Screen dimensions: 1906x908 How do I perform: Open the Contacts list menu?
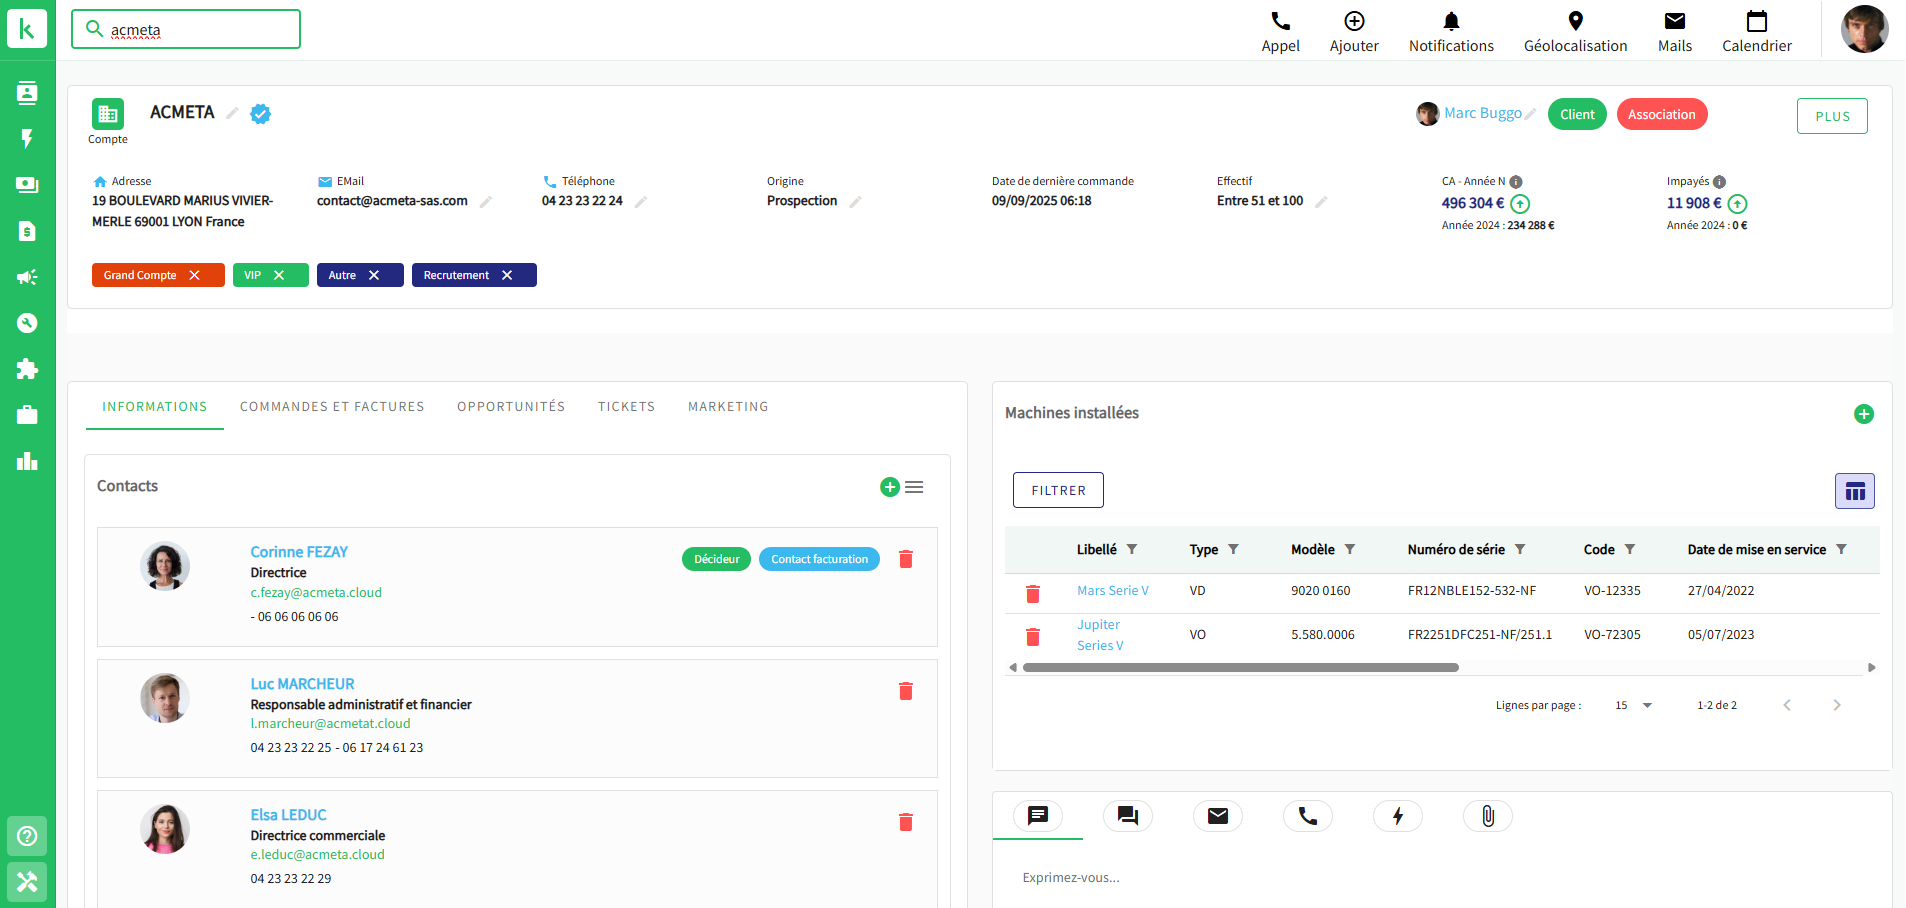pos(914,487)
